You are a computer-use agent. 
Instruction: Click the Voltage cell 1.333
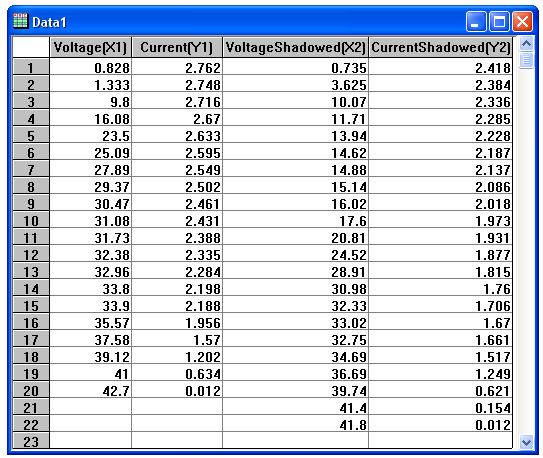(90, 84)
